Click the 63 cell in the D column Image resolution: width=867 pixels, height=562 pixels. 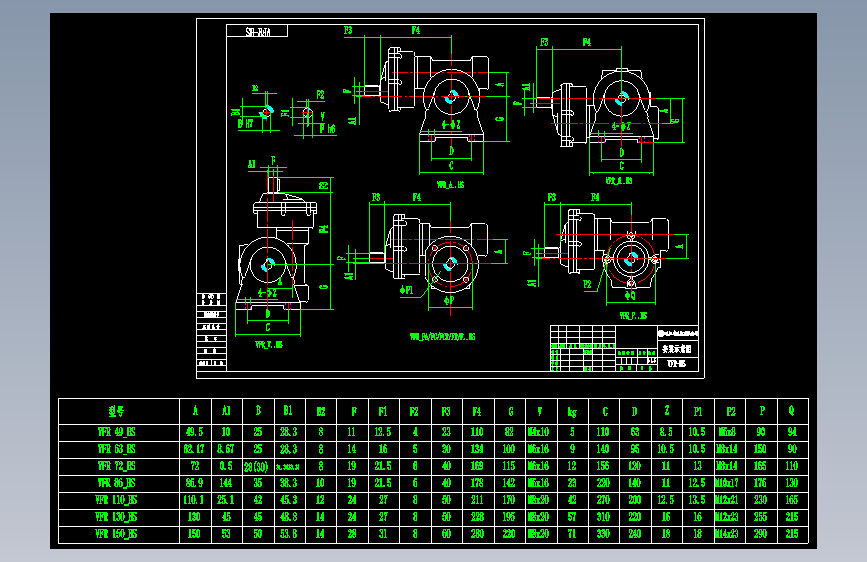coord(635,432)
